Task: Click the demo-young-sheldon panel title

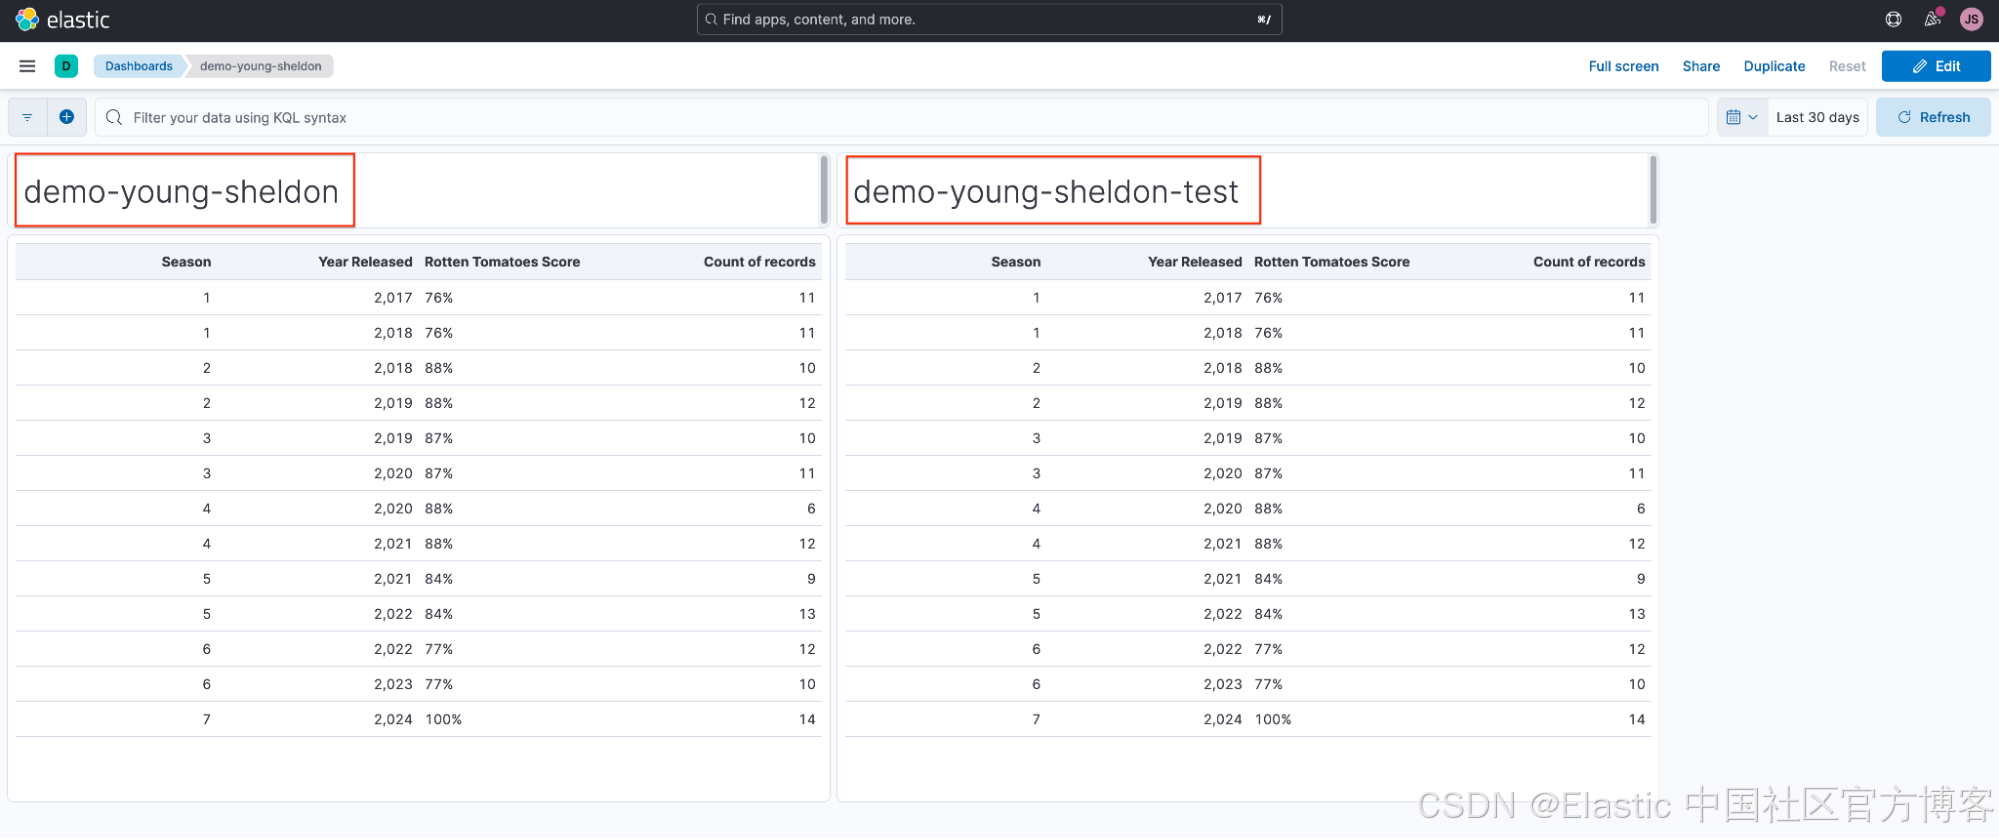Action: pyautogui.click(x=181, y=191)
